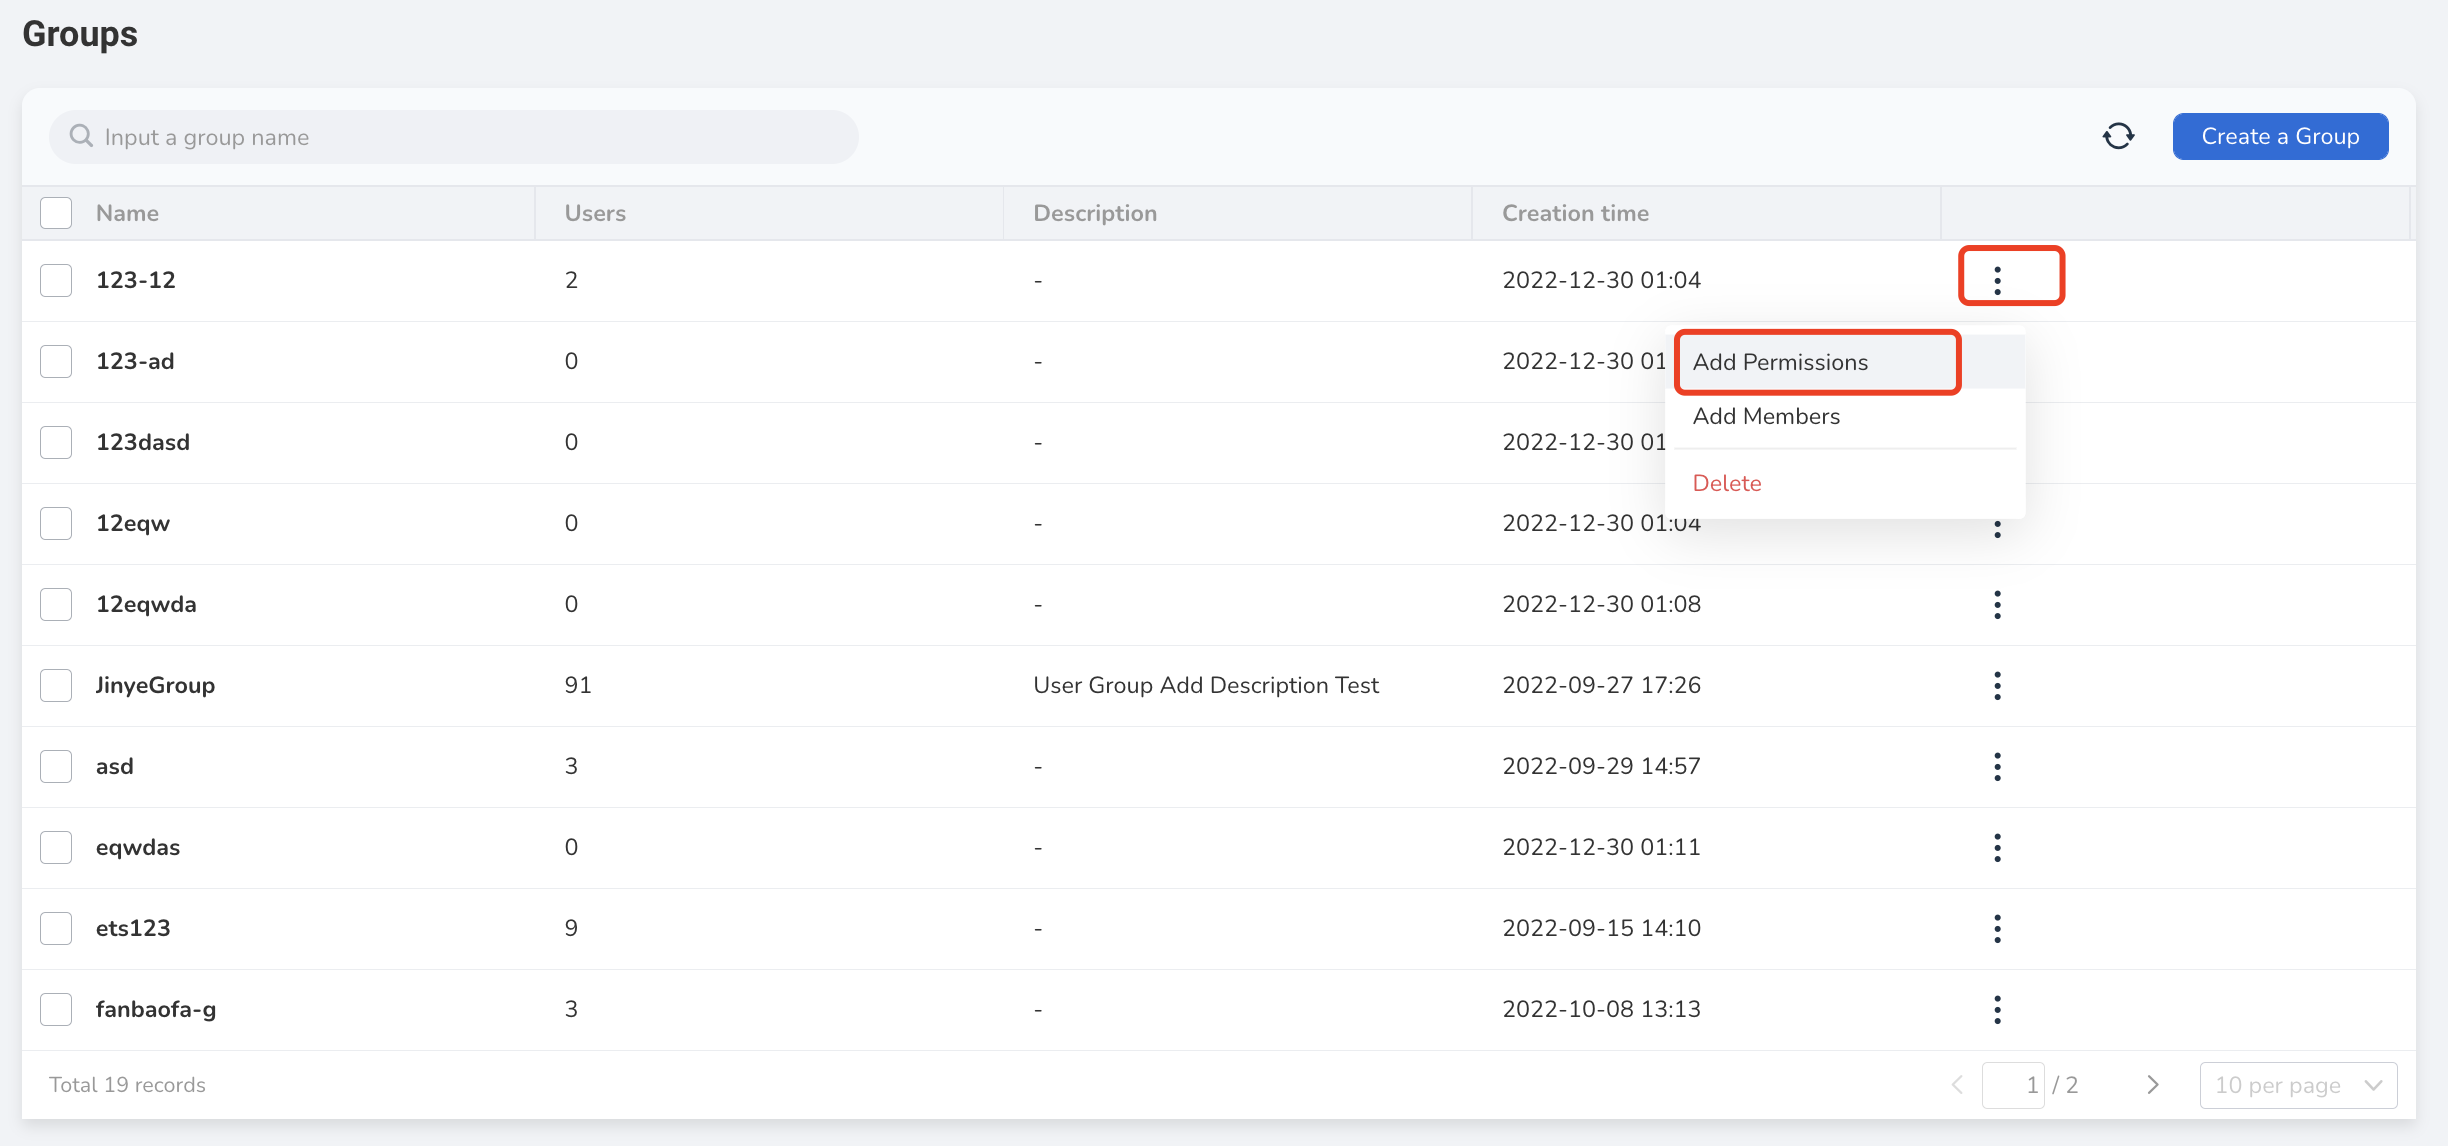Click the page number input box
This screenshot has height=1146, width=2448.
pos(2013,1085)
